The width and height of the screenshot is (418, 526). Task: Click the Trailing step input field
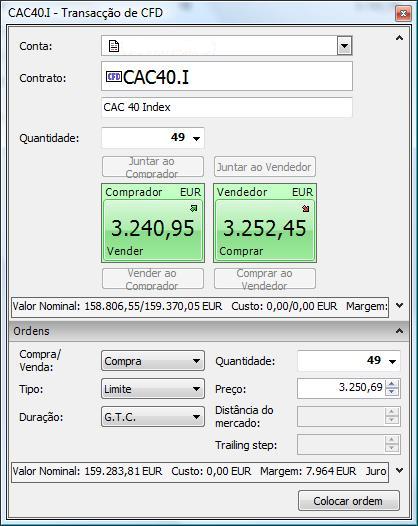tap(349, 444)
